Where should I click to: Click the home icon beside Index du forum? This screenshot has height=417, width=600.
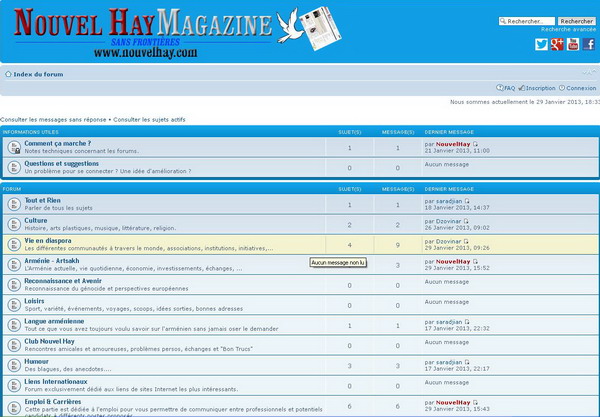point(8,74)
